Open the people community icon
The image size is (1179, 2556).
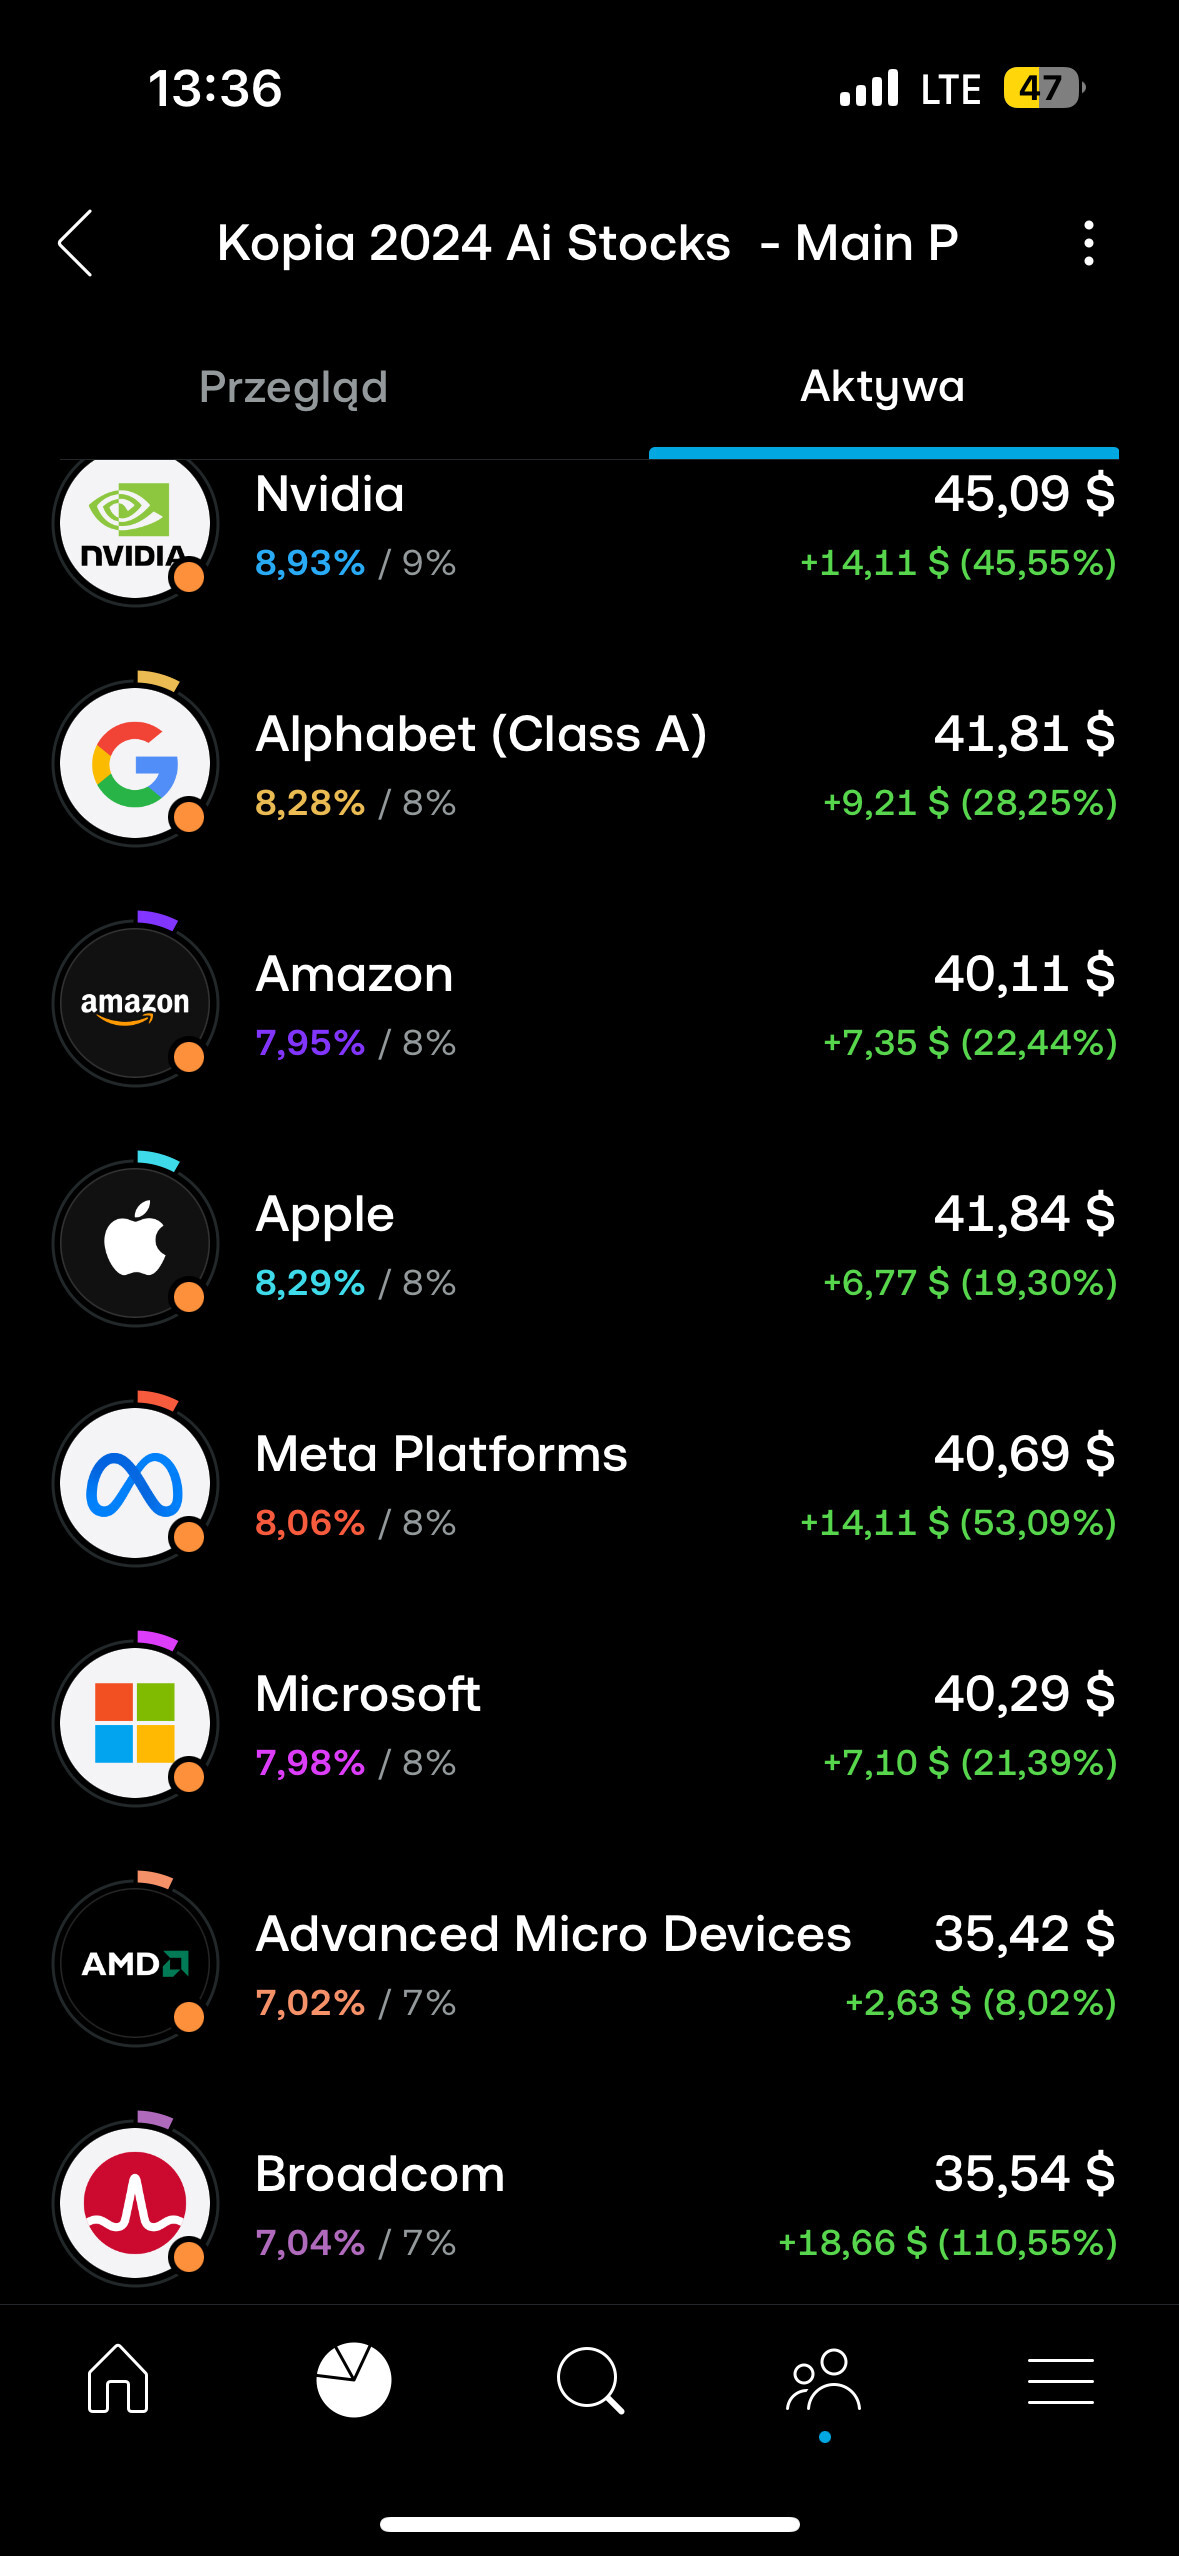824,2379
